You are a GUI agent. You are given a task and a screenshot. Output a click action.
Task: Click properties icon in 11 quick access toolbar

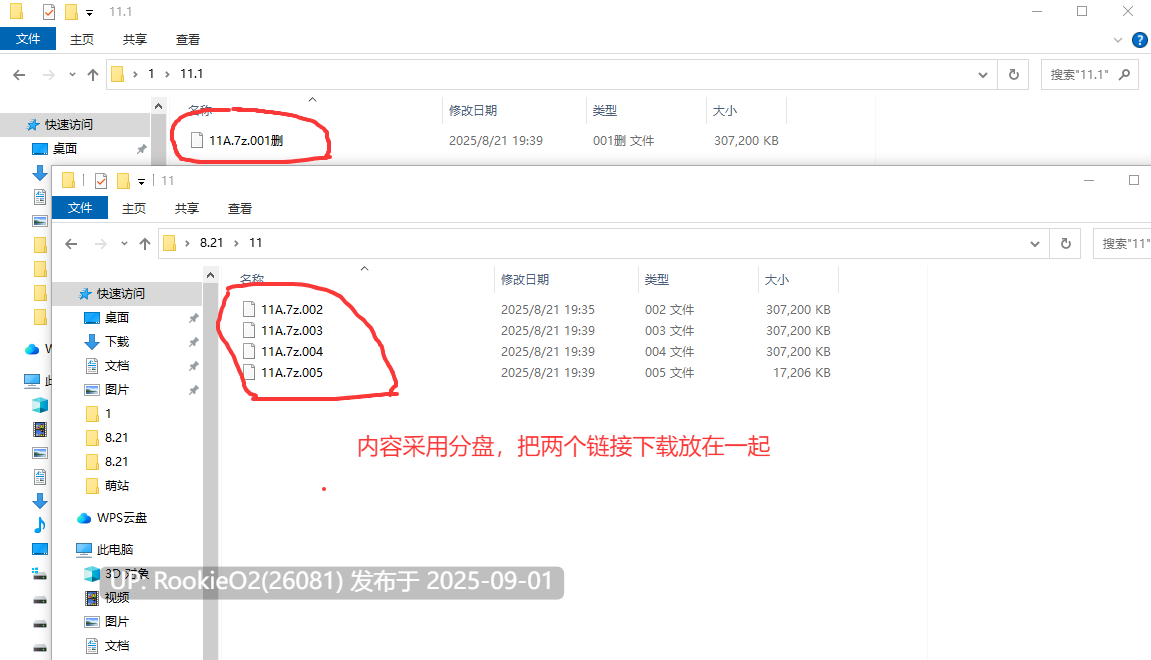101,181
